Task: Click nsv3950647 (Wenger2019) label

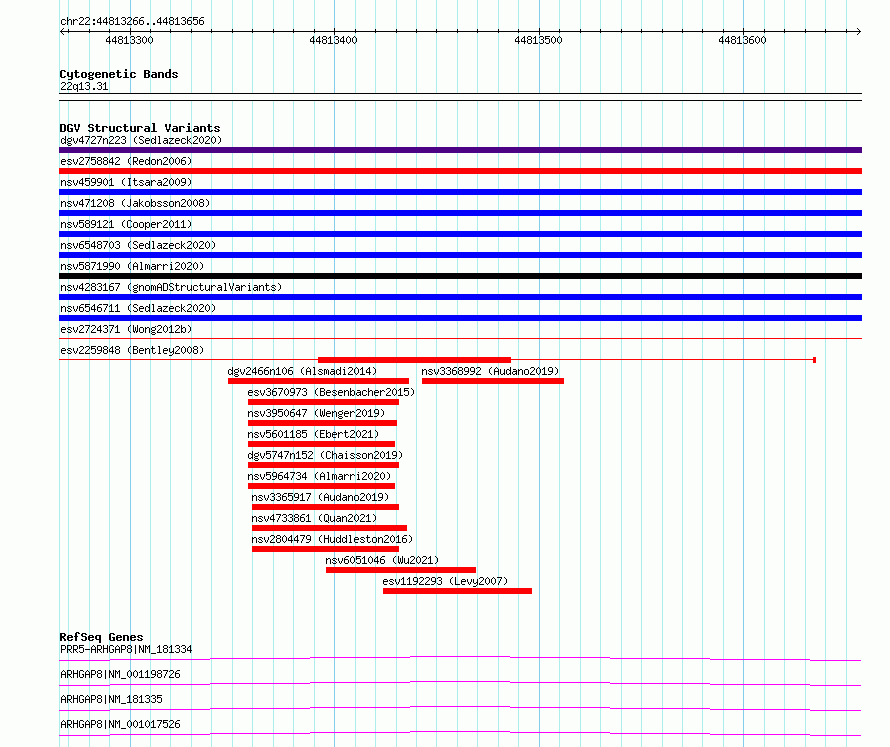Action: pyautogui.click(x=316, y=413)
